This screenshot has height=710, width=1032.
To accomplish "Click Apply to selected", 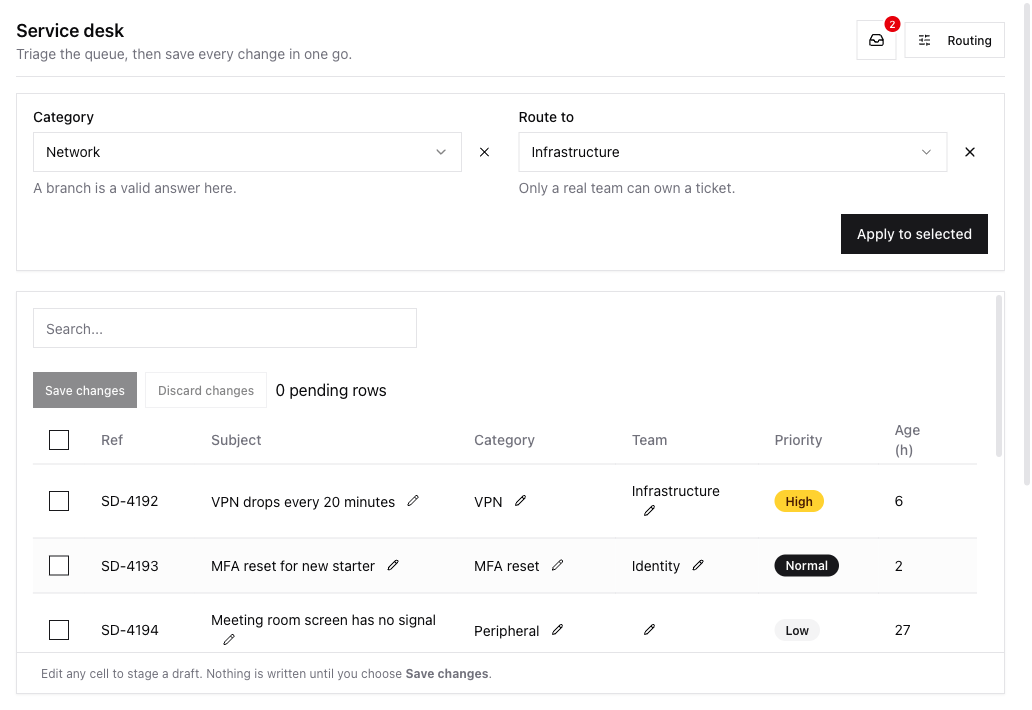I will click(x=914, y=234).
